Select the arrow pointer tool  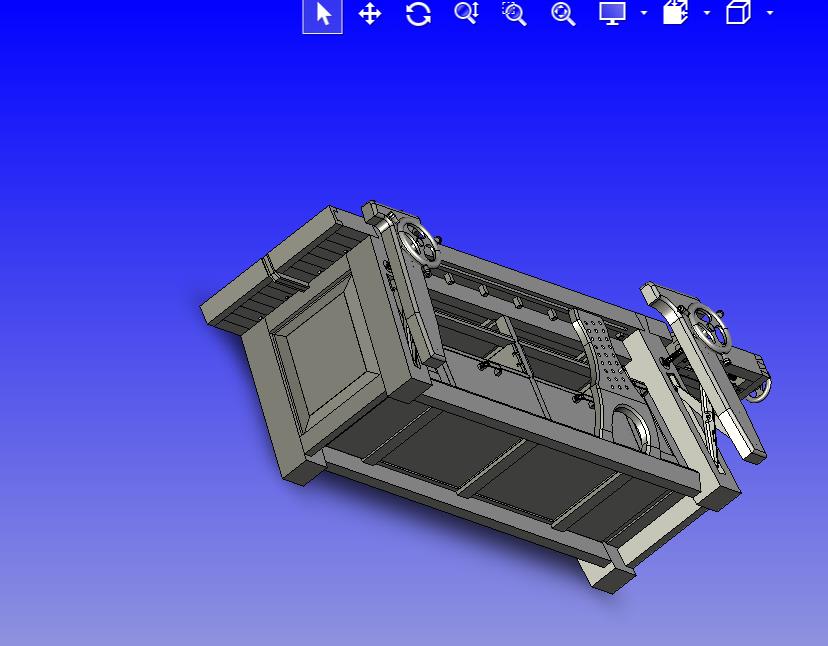[x=322, y=15]
